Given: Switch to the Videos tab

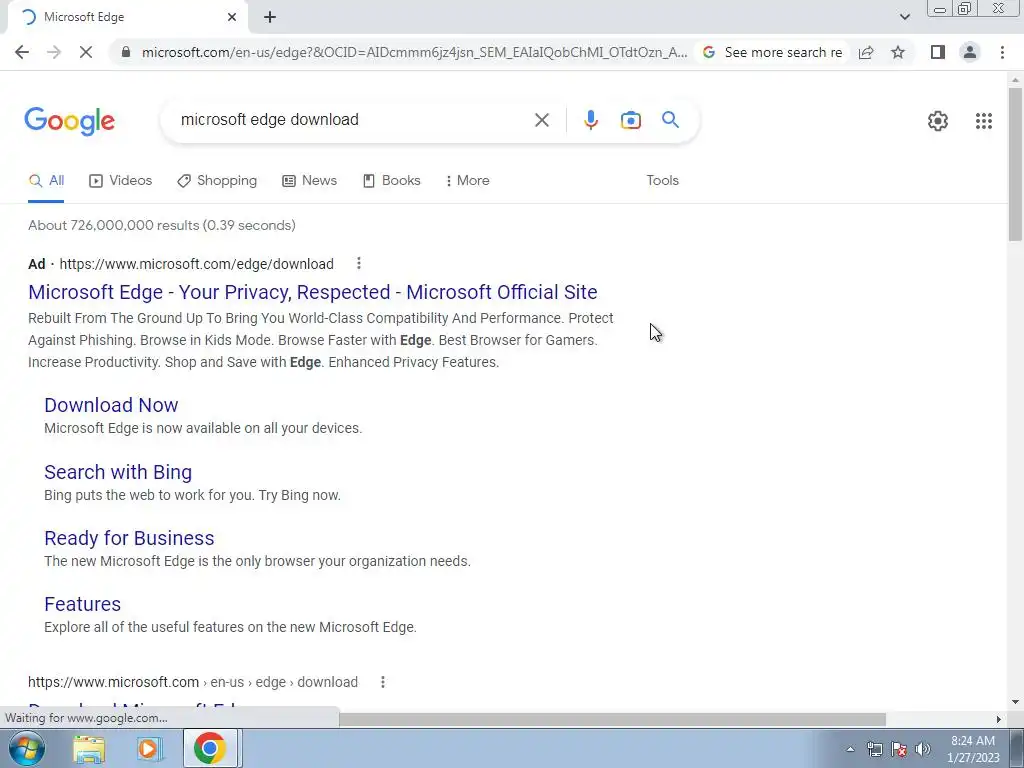Looking at the screenshot, I should click(x=121, y=181).
